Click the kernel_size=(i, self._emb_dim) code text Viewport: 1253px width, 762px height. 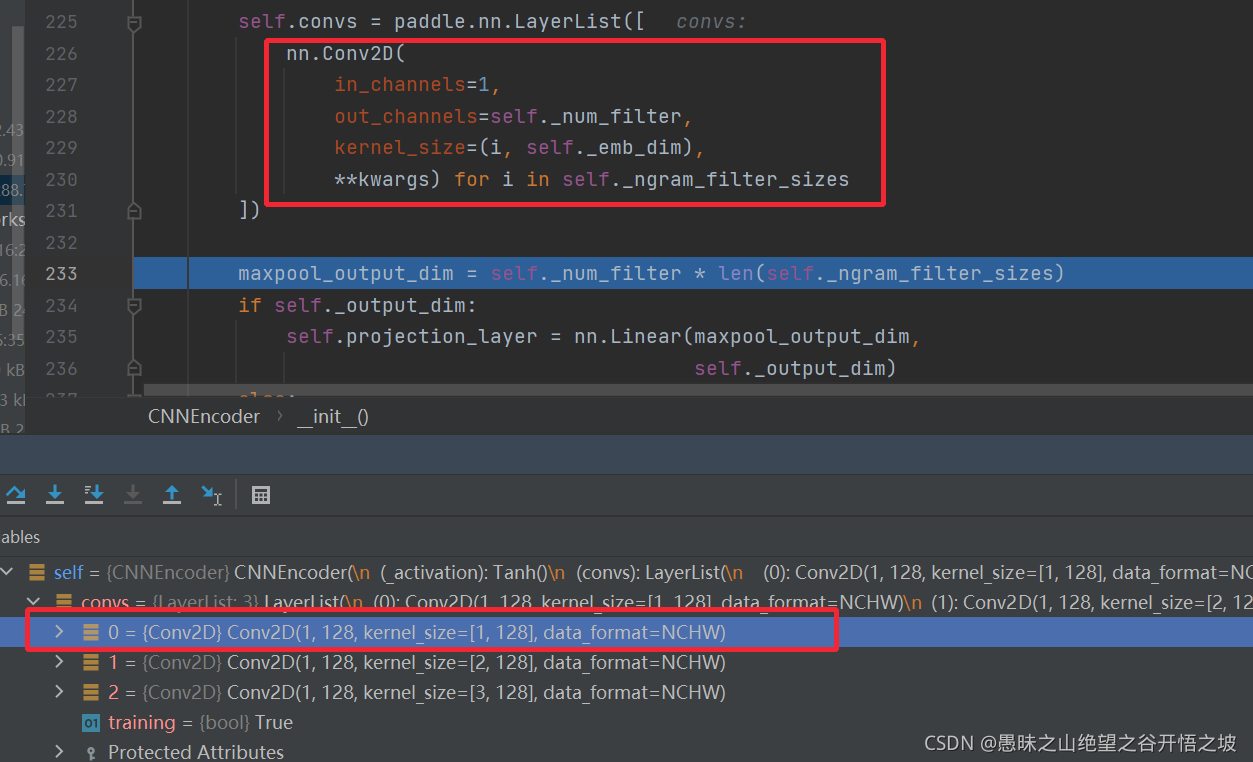point(514,148)
